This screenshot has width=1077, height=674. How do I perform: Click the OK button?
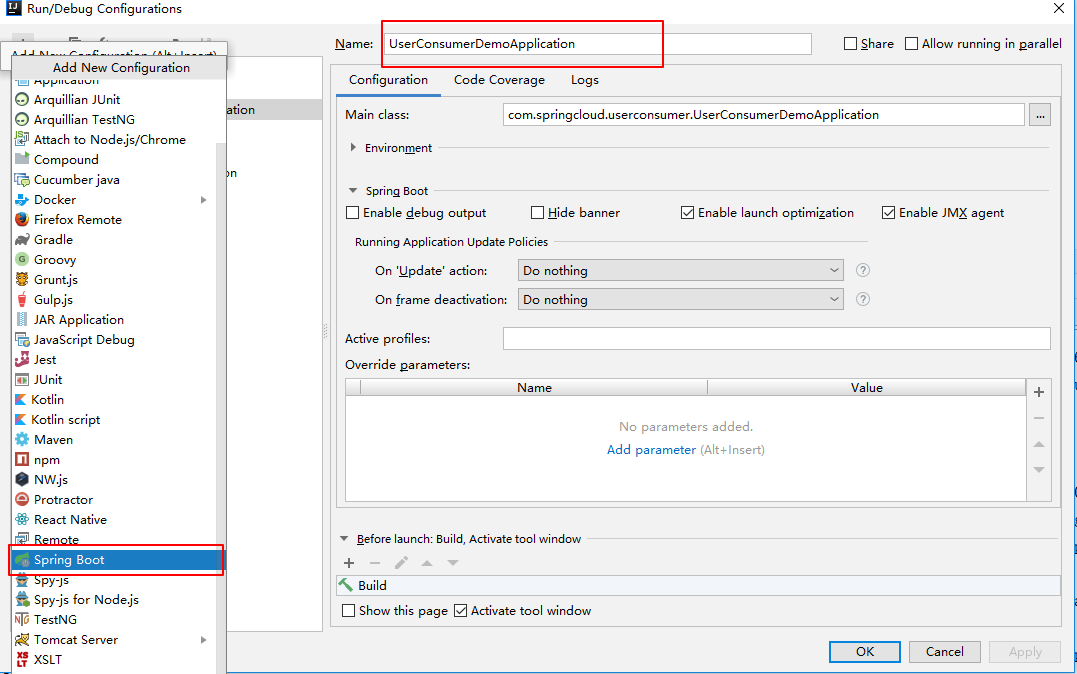tap(865, 651)
